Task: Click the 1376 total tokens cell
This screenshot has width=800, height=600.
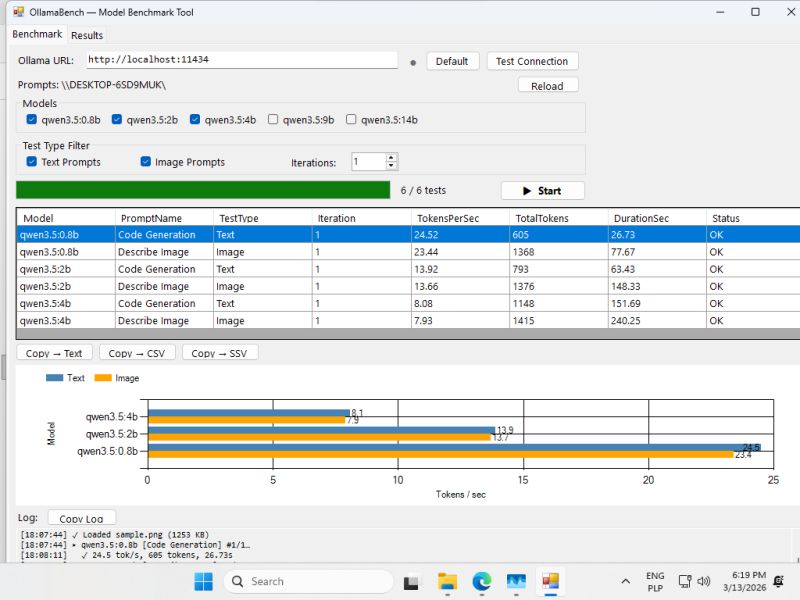Action: pos(559,286)
